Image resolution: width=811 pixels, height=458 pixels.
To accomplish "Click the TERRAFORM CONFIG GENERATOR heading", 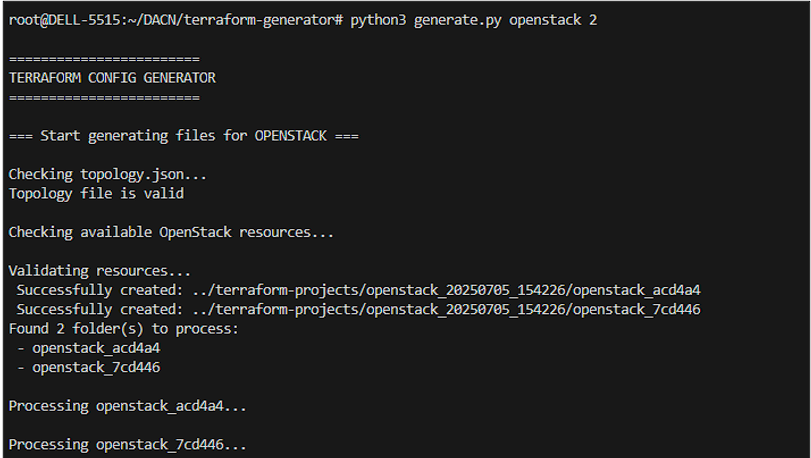I will 112,78.
